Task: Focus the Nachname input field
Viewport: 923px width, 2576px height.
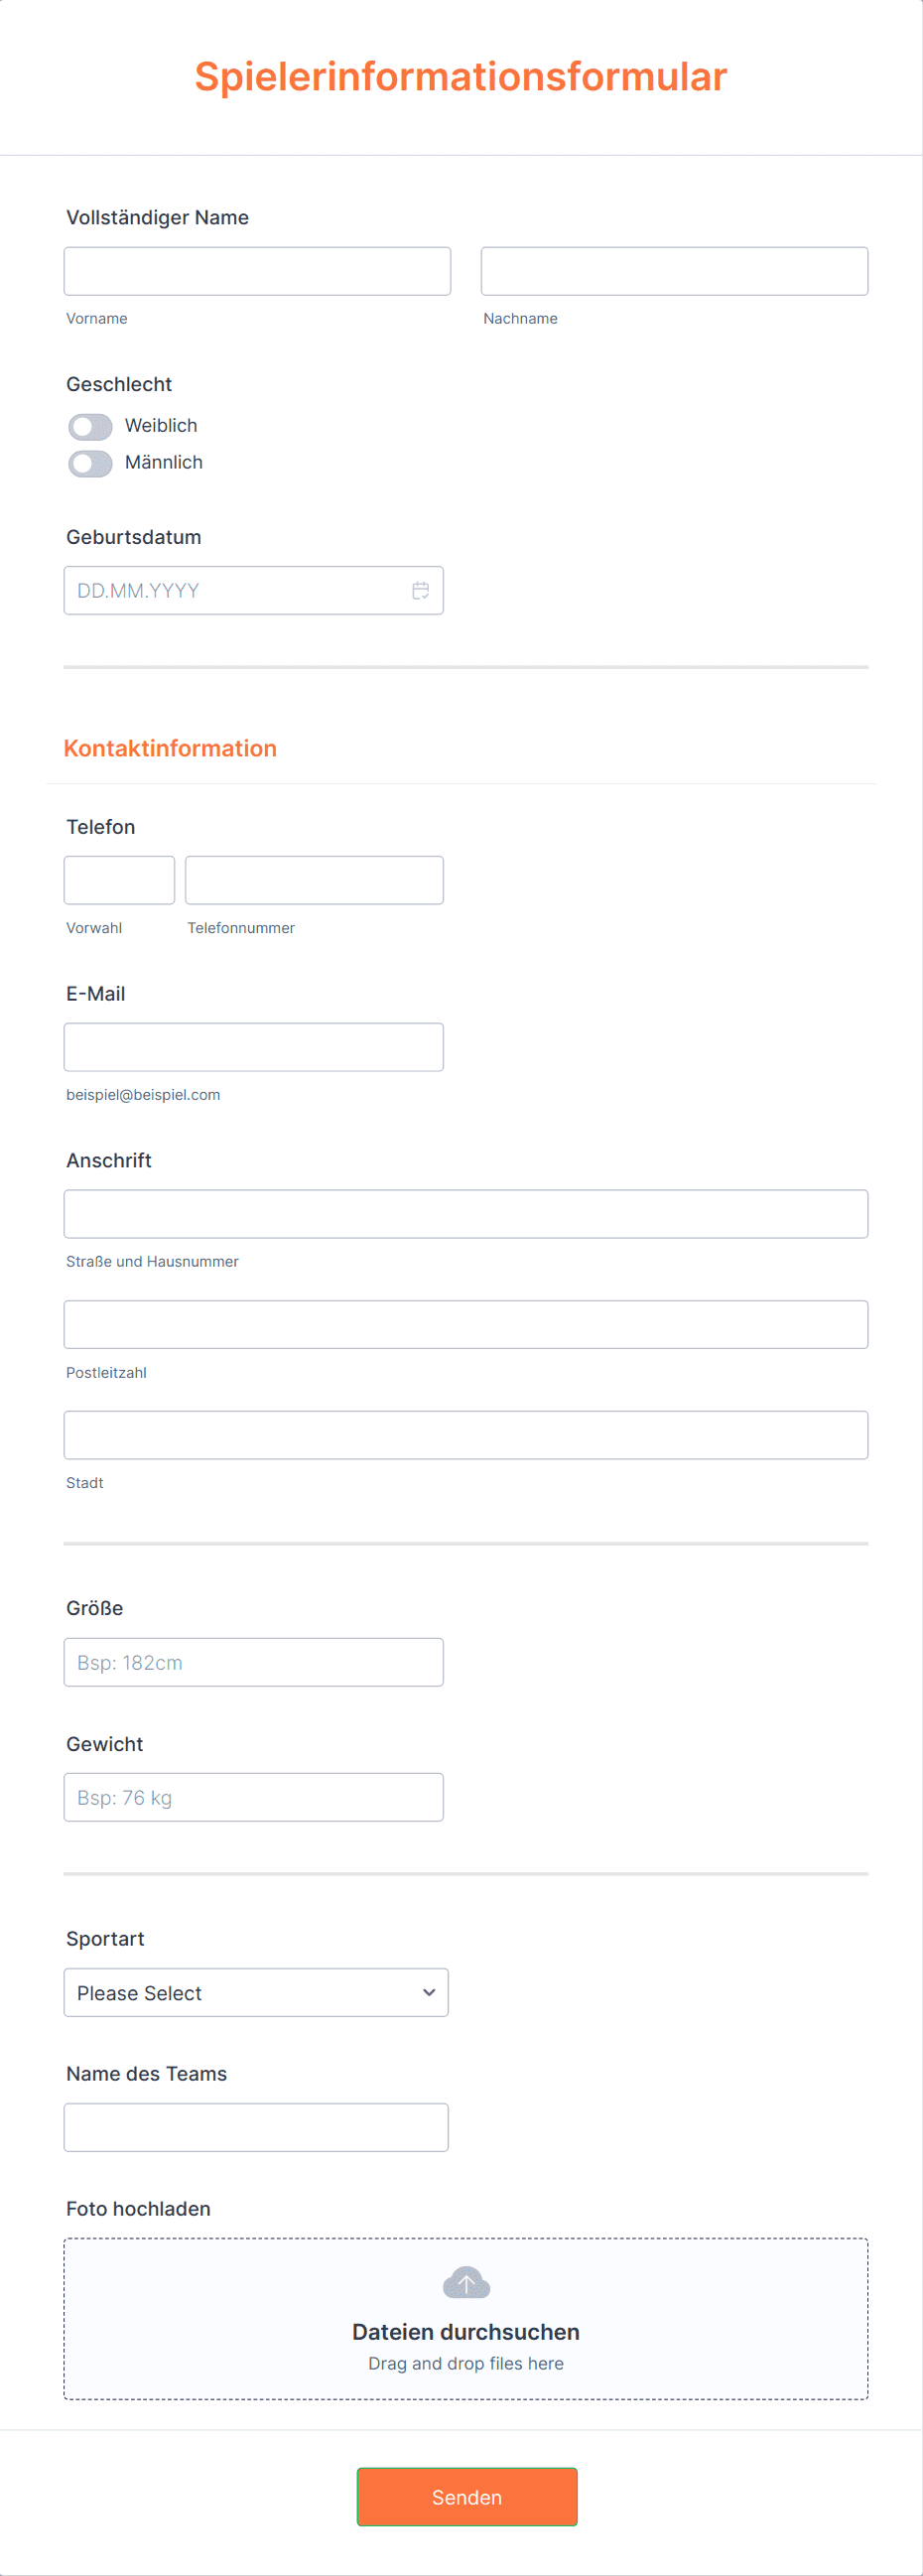Action: click(674, 271)
